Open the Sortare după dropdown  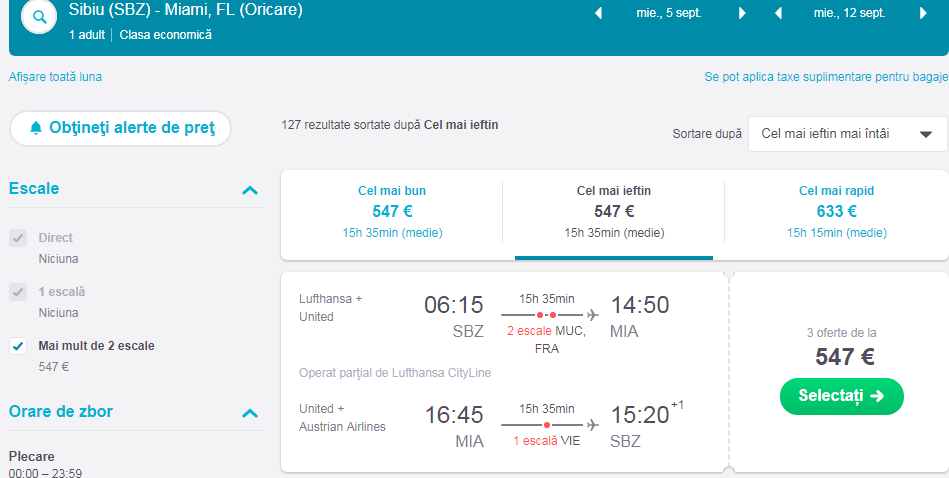[847, 134]
